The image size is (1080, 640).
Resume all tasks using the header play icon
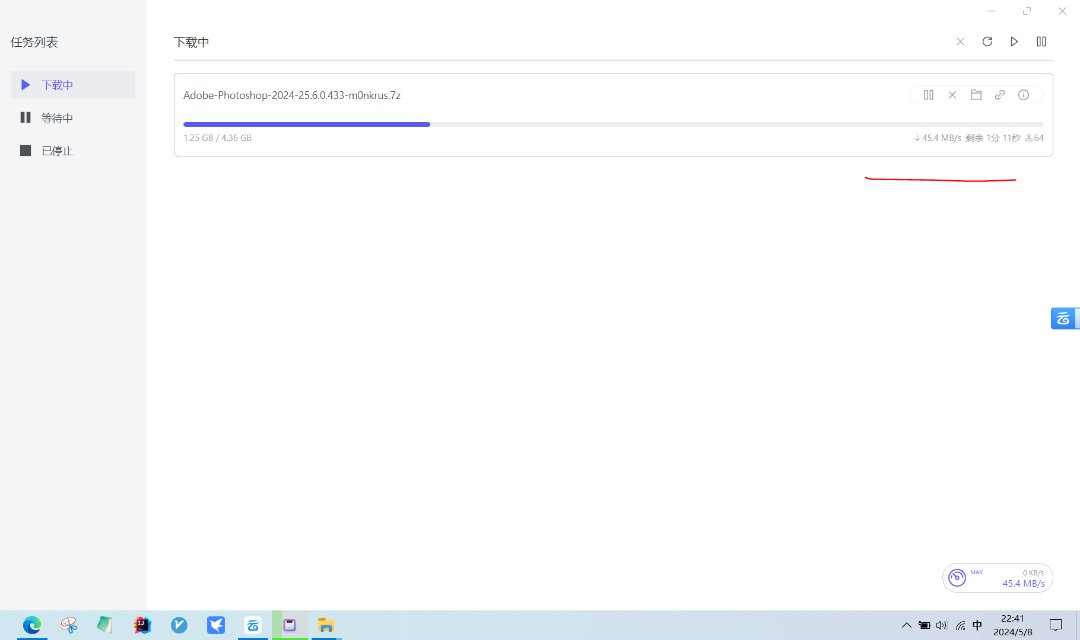click(1014, 42)
